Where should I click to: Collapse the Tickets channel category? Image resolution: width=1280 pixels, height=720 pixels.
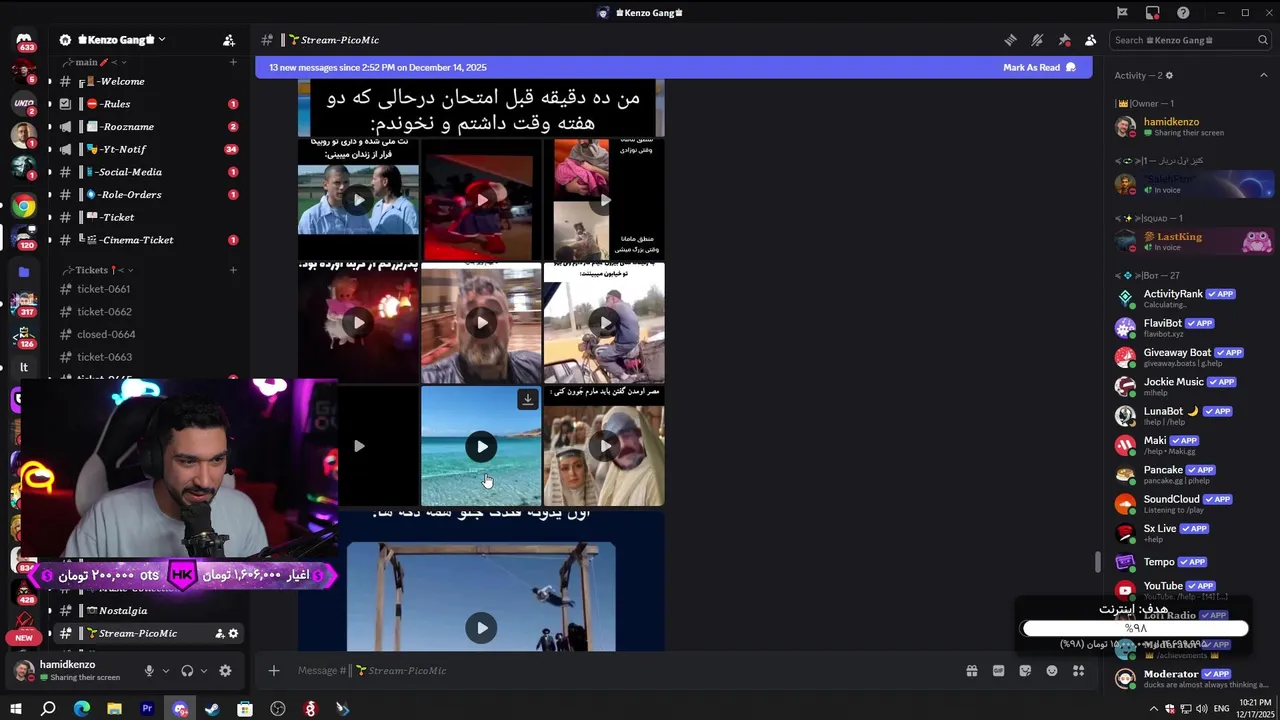(x=97, y=270)
